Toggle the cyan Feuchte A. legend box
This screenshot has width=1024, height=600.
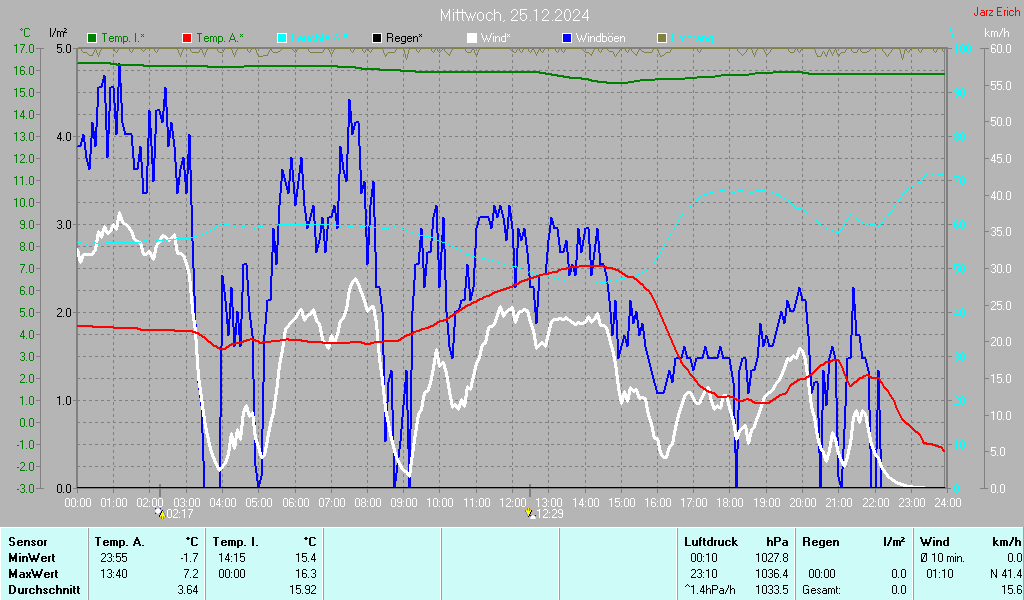pos(282,38)
